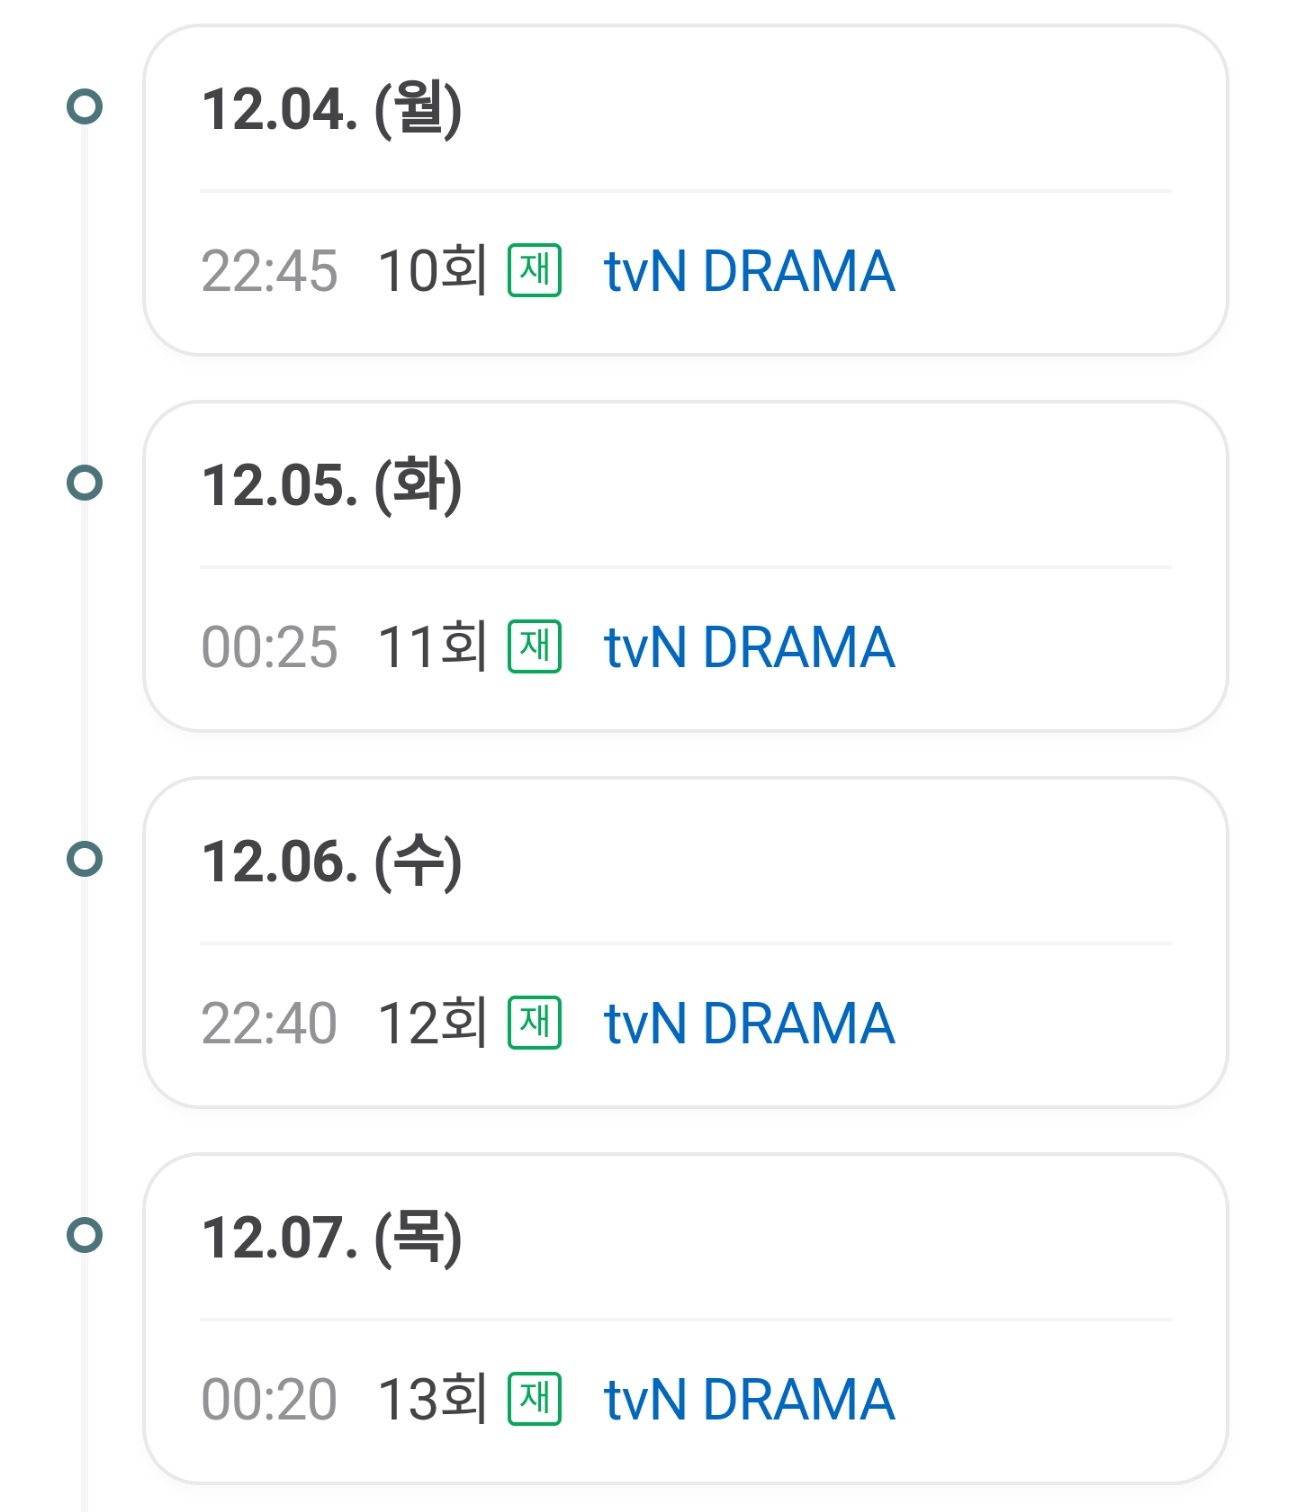Click the 12.06. (수) date heading
The height and width of the screenshot is (1512, 1296).
[332, 861]
